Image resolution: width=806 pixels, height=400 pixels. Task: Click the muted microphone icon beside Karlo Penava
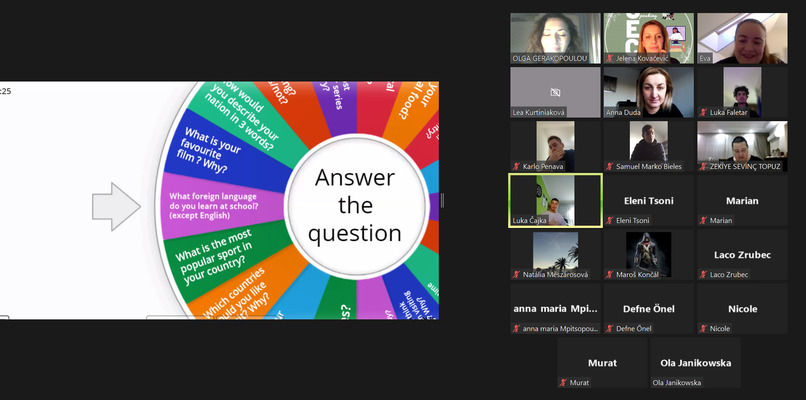point(517,166)
